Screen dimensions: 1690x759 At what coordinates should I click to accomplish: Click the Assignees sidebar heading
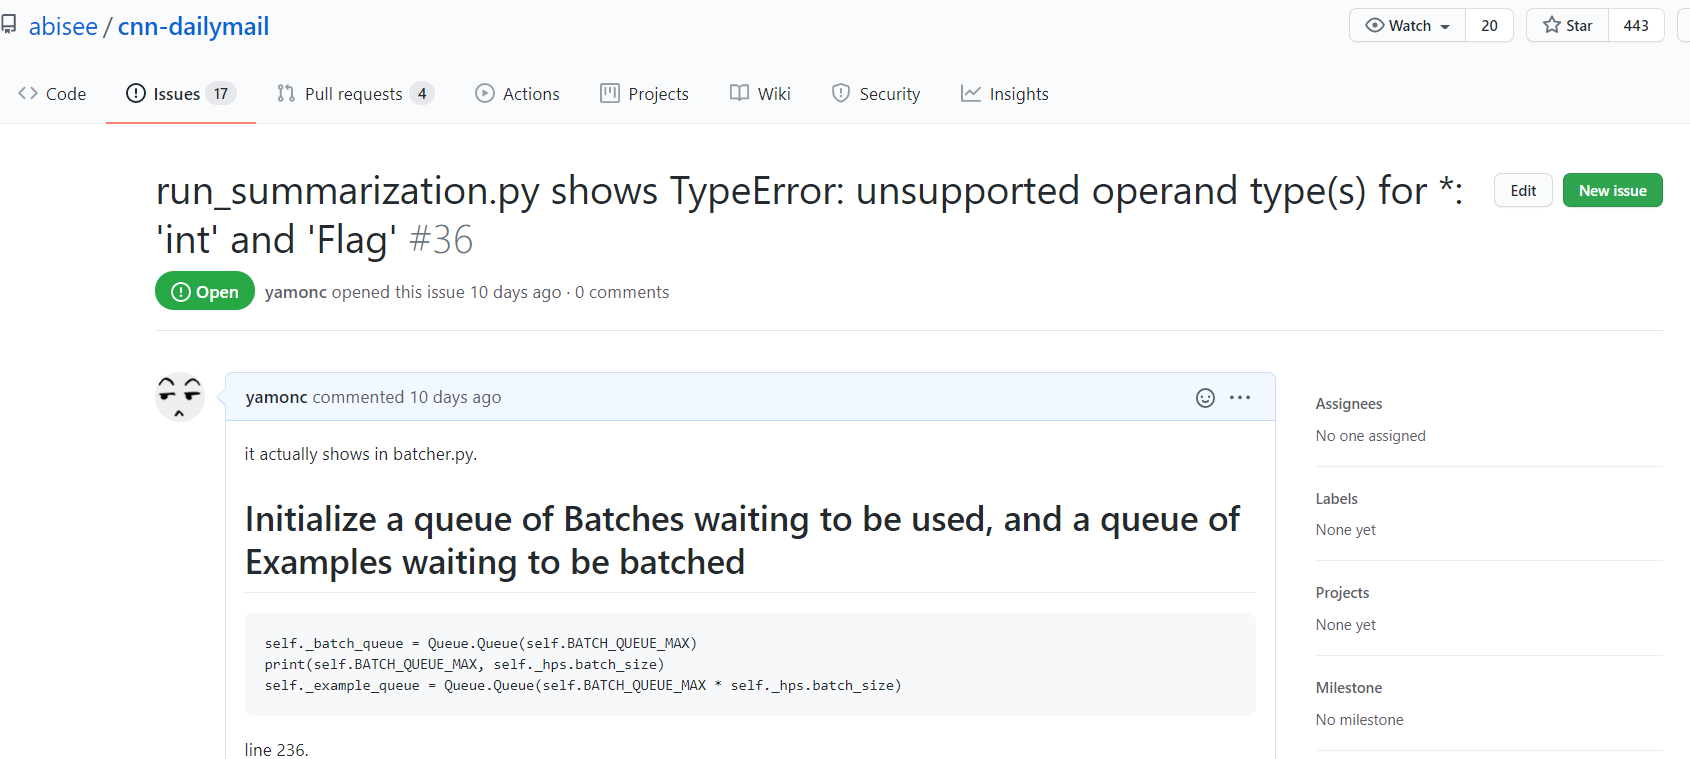(x=1349, y=404)
